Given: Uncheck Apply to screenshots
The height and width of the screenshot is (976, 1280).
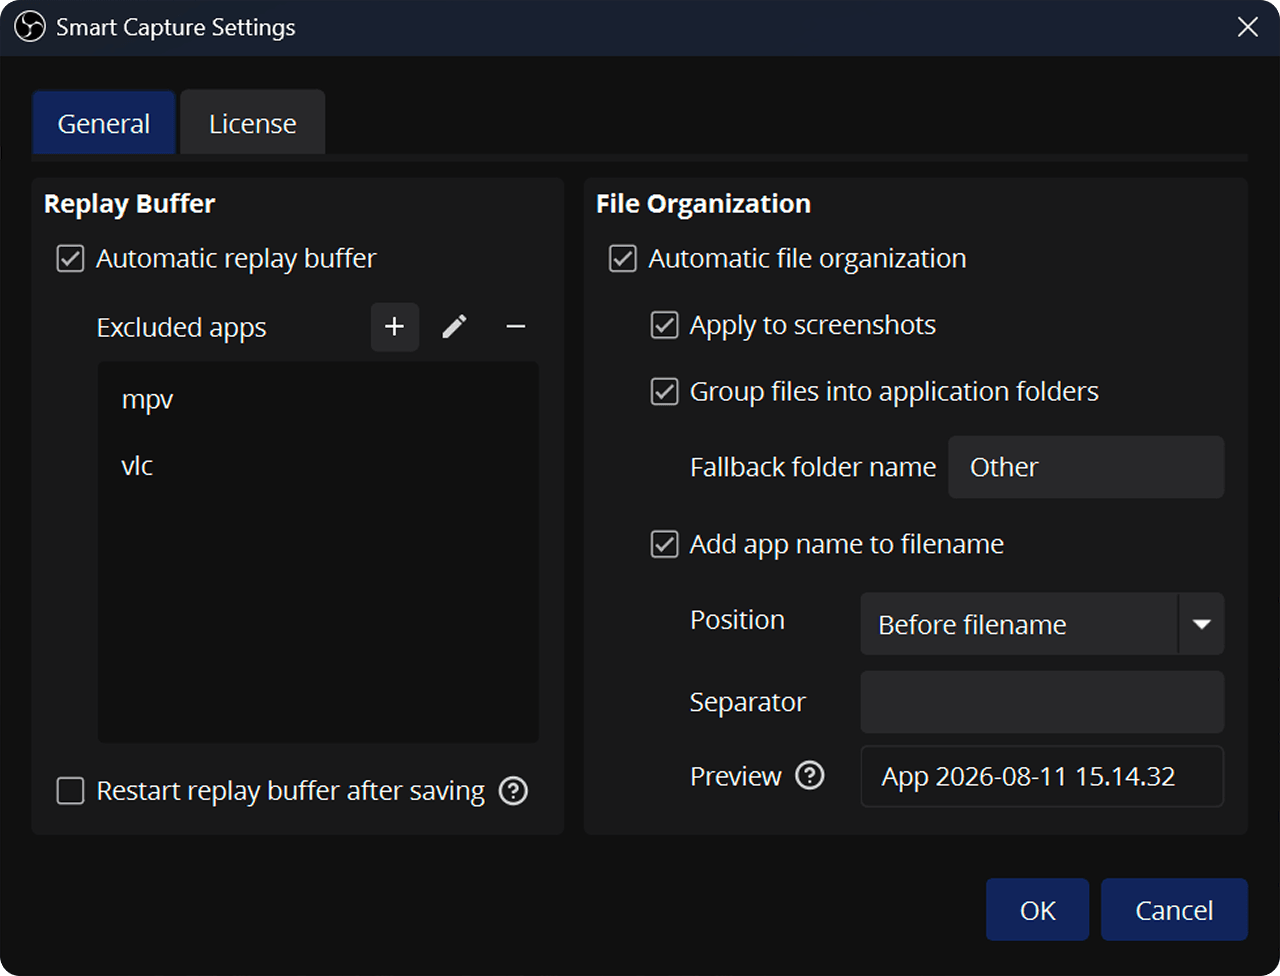Looking at the screenshot, I should point(665,325).
